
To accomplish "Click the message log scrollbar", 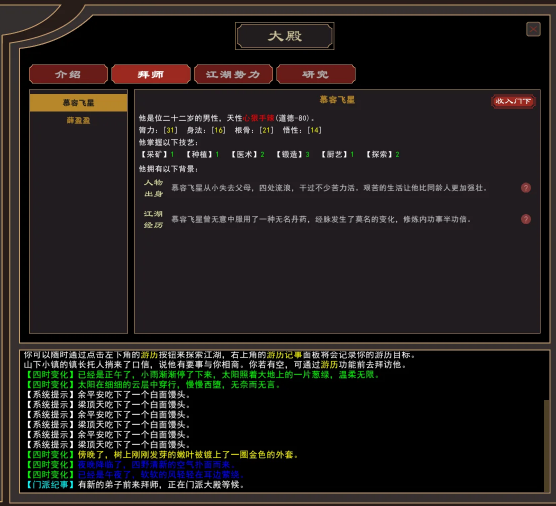I will point(546,445).
